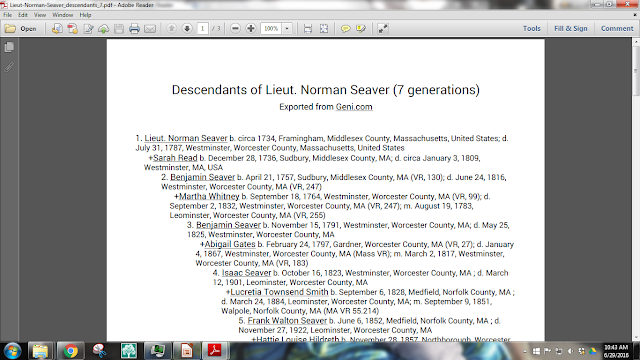Print the document with printer icon
Screen dimensions: 640x360
134,29
